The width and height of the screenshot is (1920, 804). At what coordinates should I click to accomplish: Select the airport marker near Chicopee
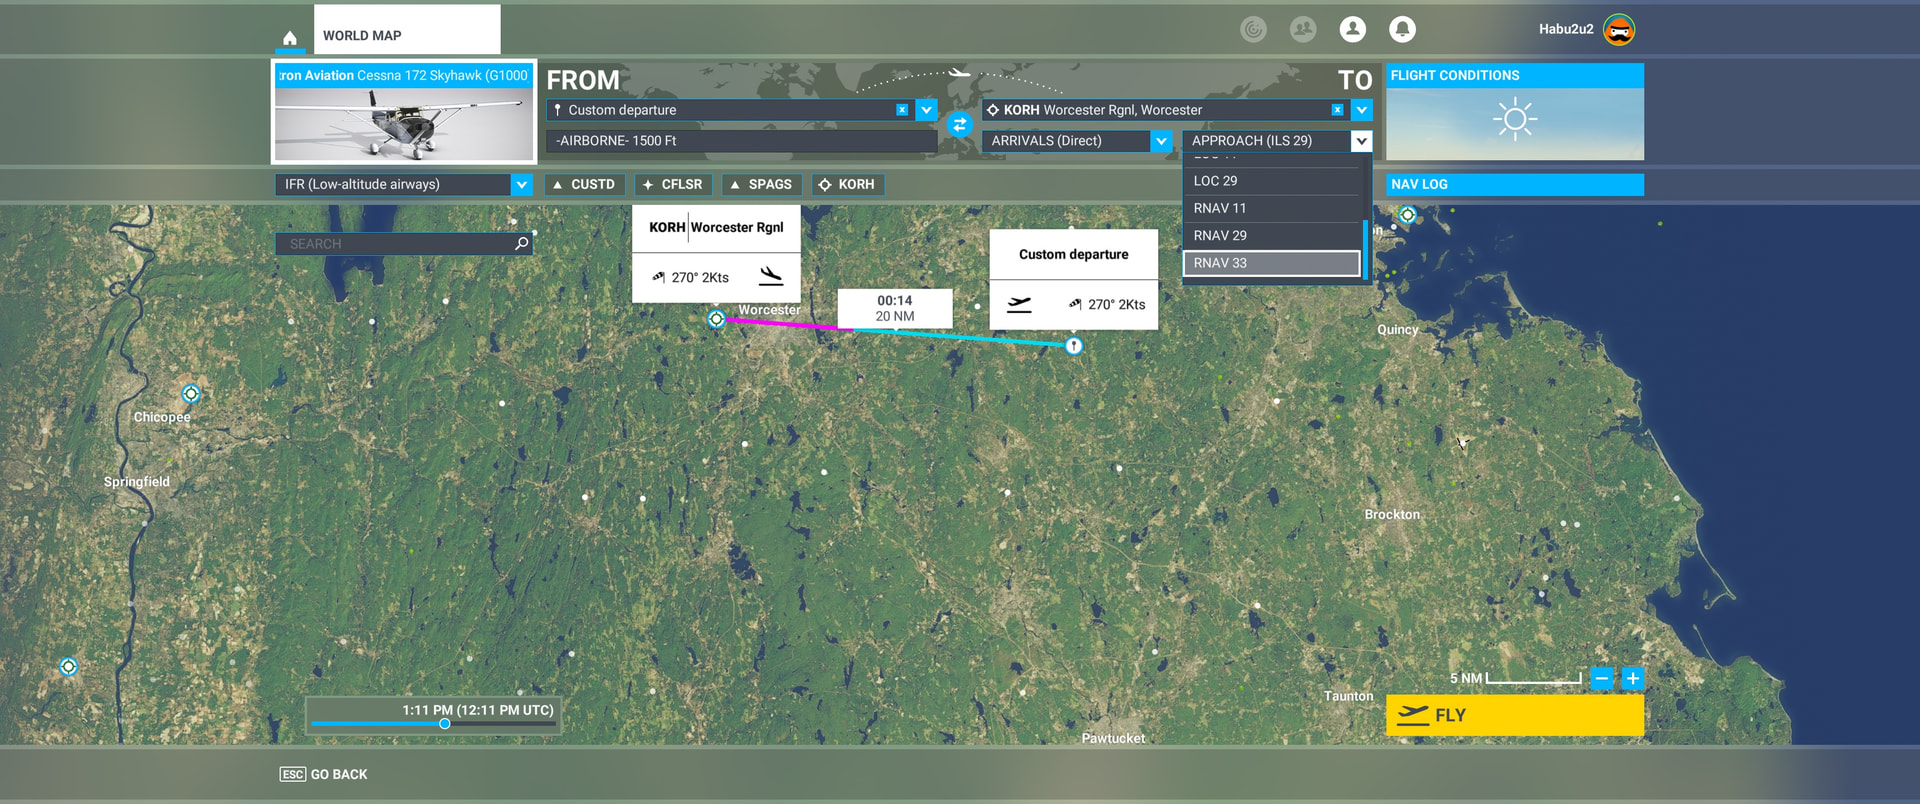191,394
